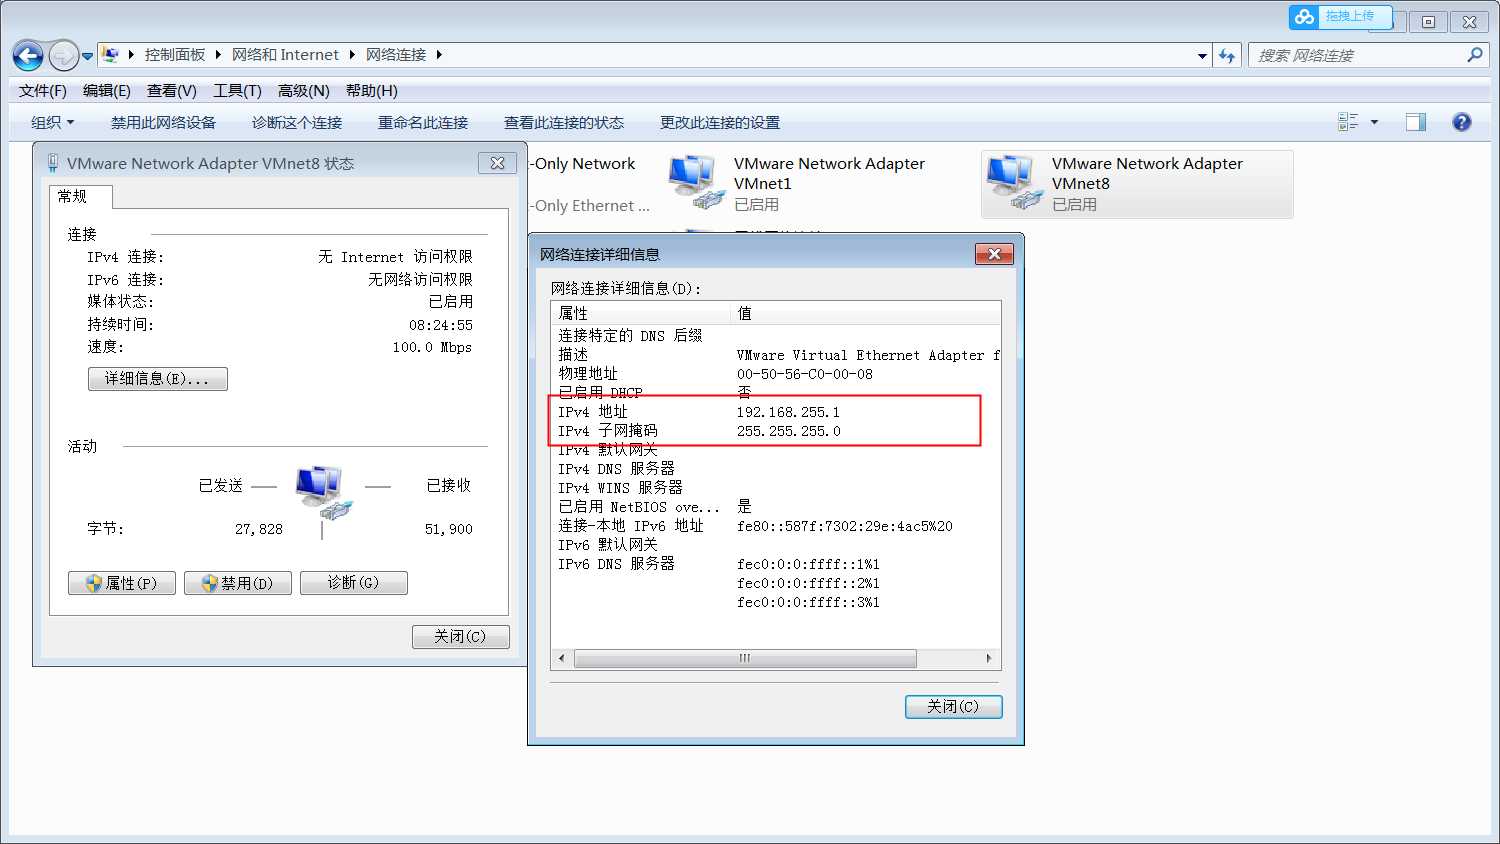Click 关闭(C) in 网络连接详细信息 dialog

[953, 707]
